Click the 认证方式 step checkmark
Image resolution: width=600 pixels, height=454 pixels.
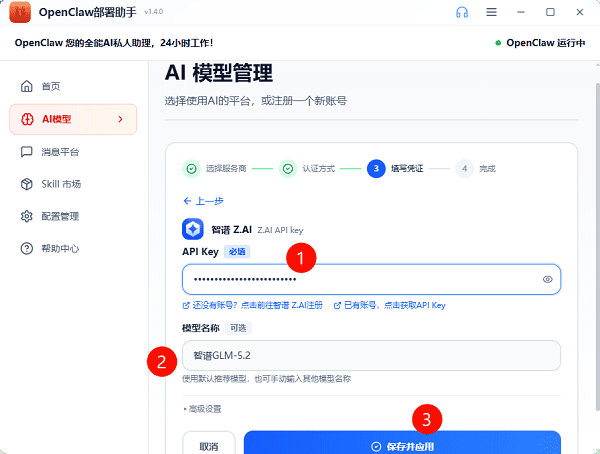[x=288, y=168]
